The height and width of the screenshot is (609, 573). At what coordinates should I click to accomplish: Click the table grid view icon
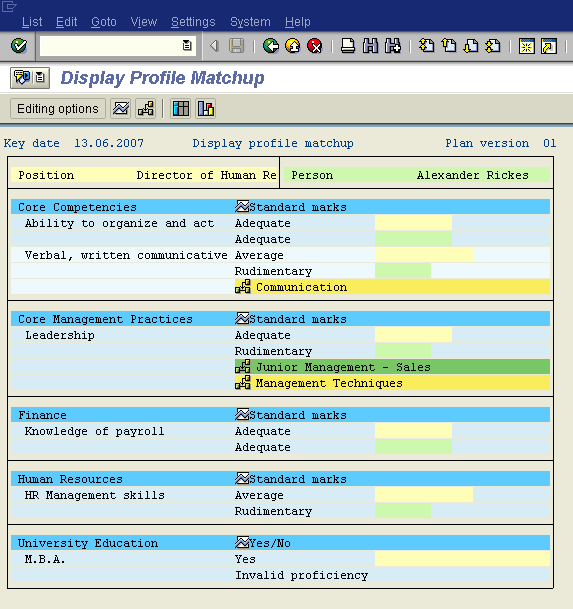click(181, 108)
